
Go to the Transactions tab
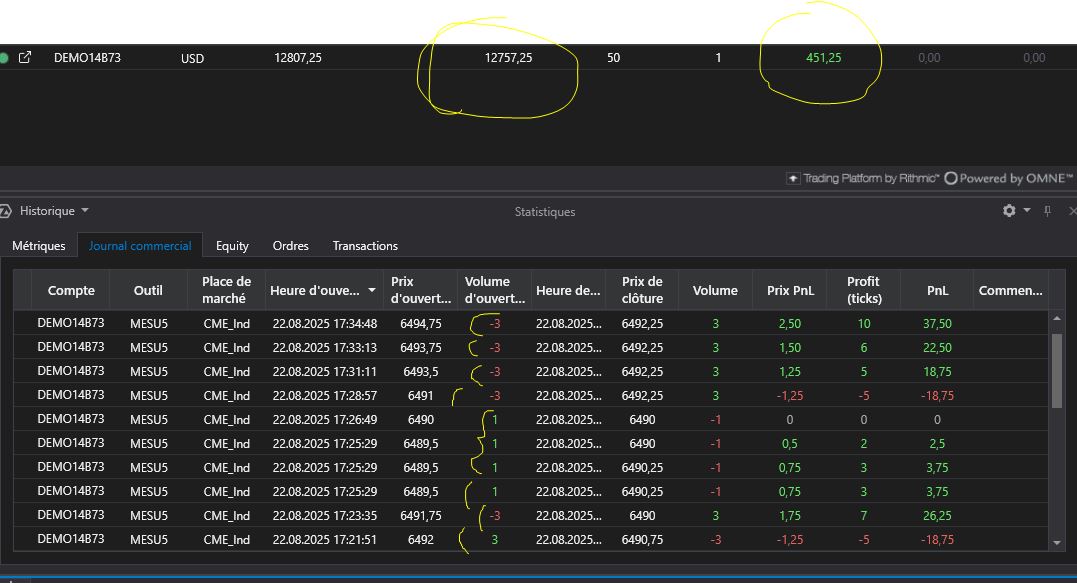point(365,246)
